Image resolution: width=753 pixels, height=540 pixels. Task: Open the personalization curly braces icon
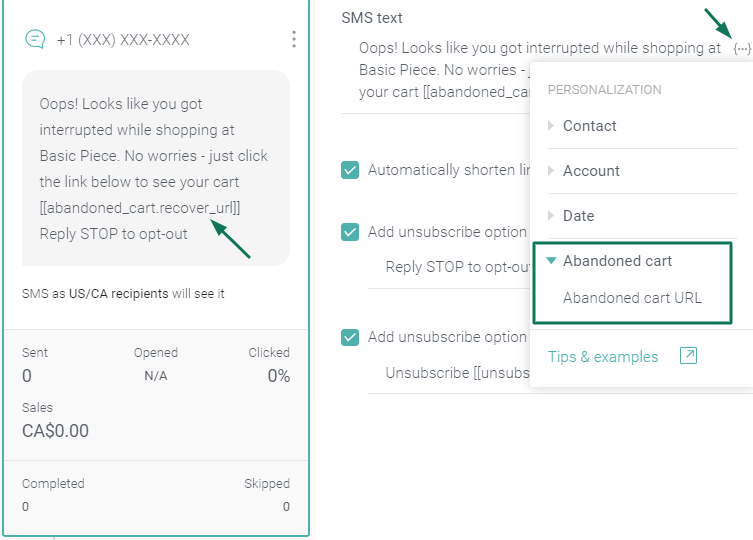(x=742, y=49)
